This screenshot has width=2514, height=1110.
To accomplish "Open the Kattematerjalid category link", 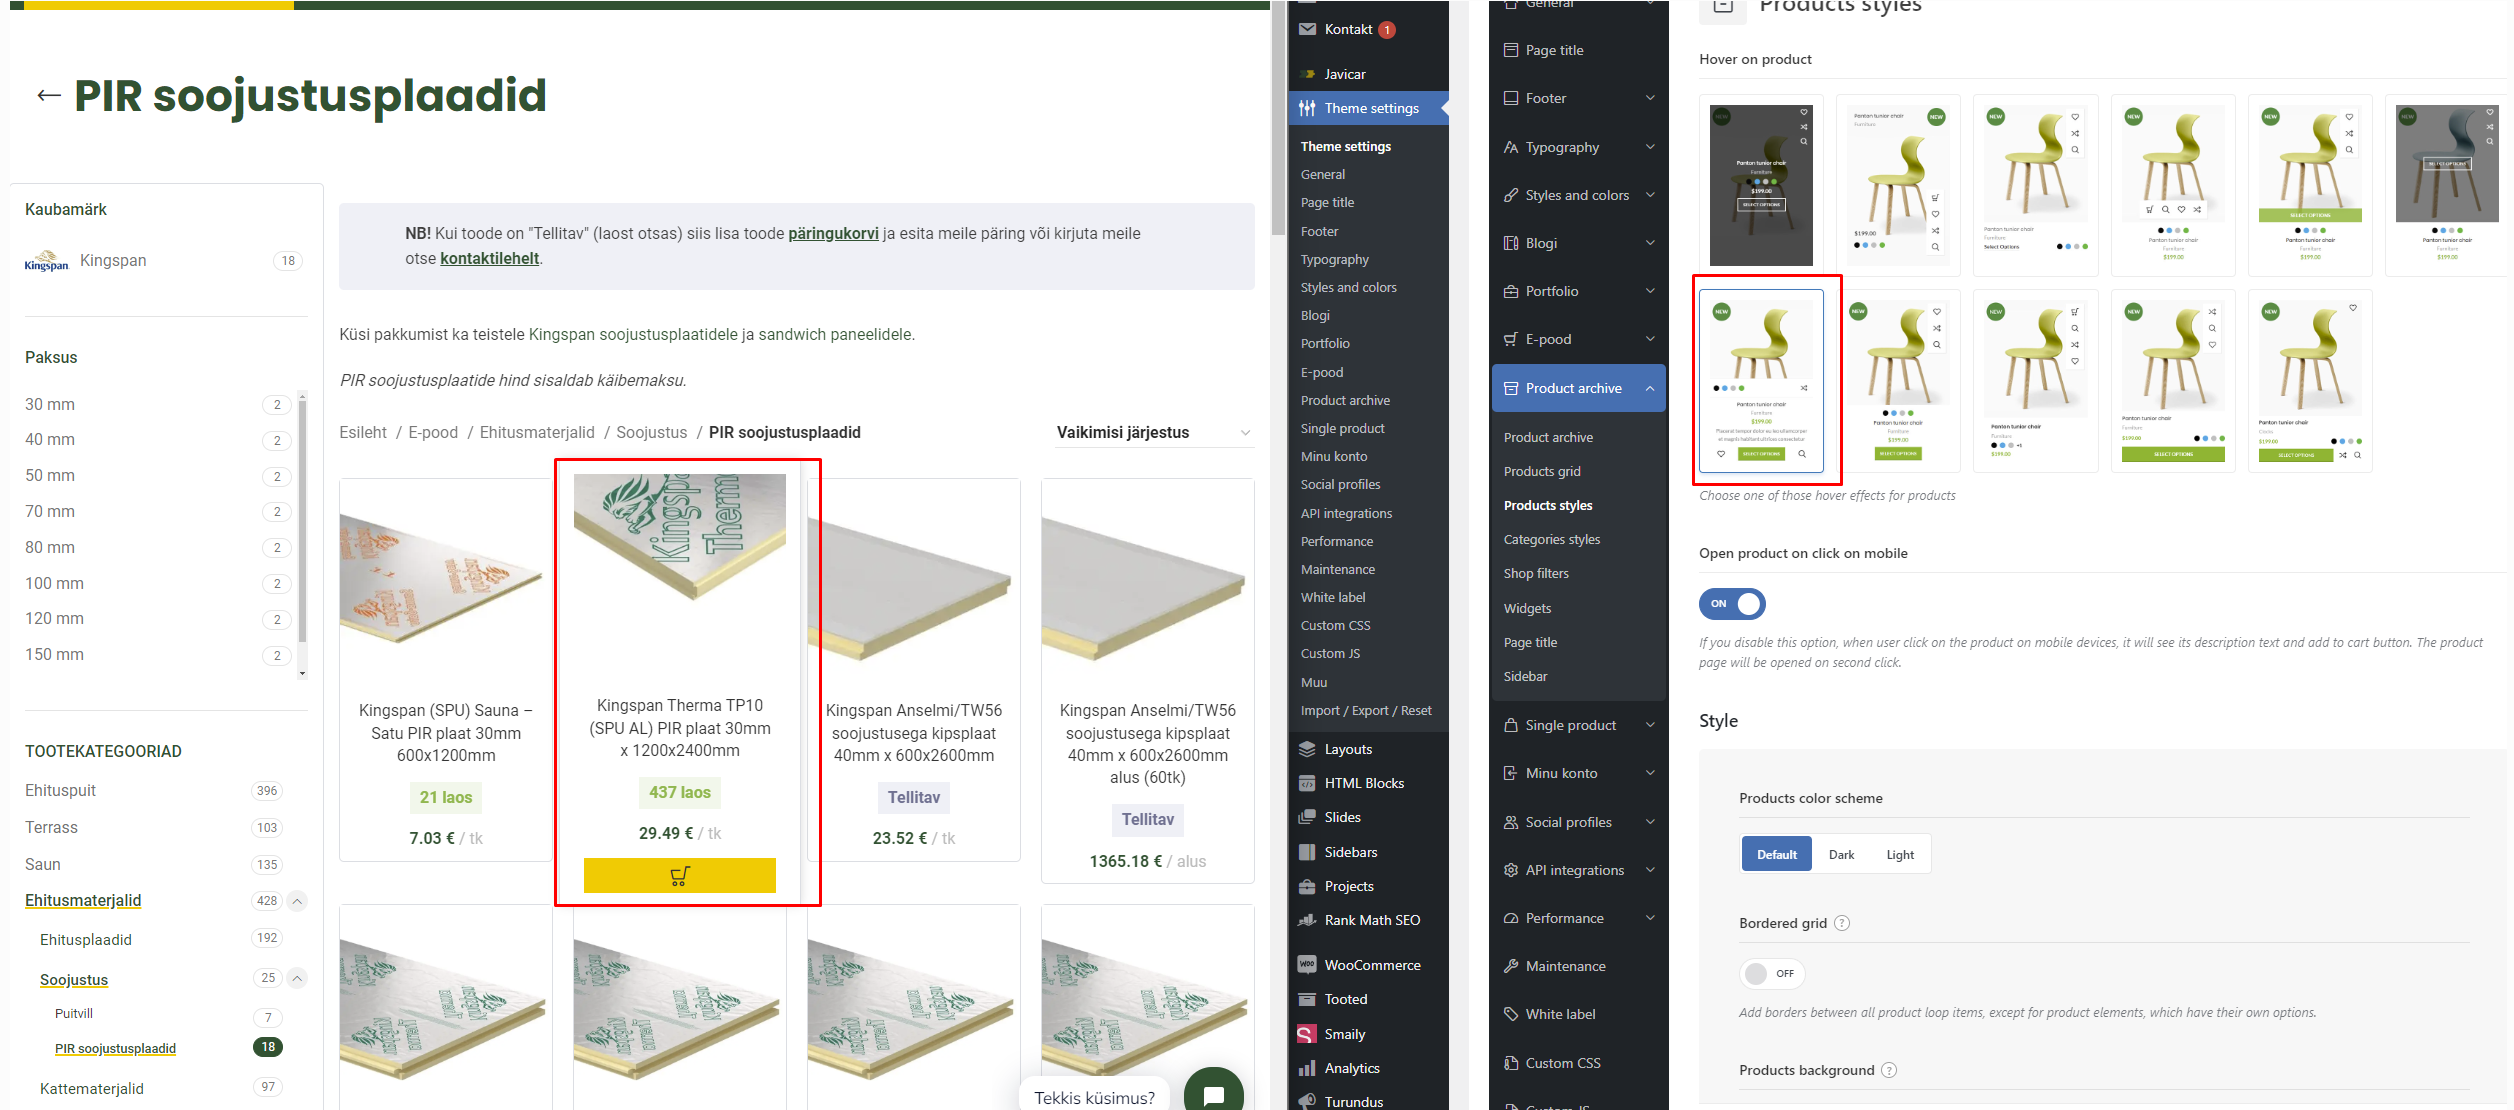I will tap(92, 1088).
